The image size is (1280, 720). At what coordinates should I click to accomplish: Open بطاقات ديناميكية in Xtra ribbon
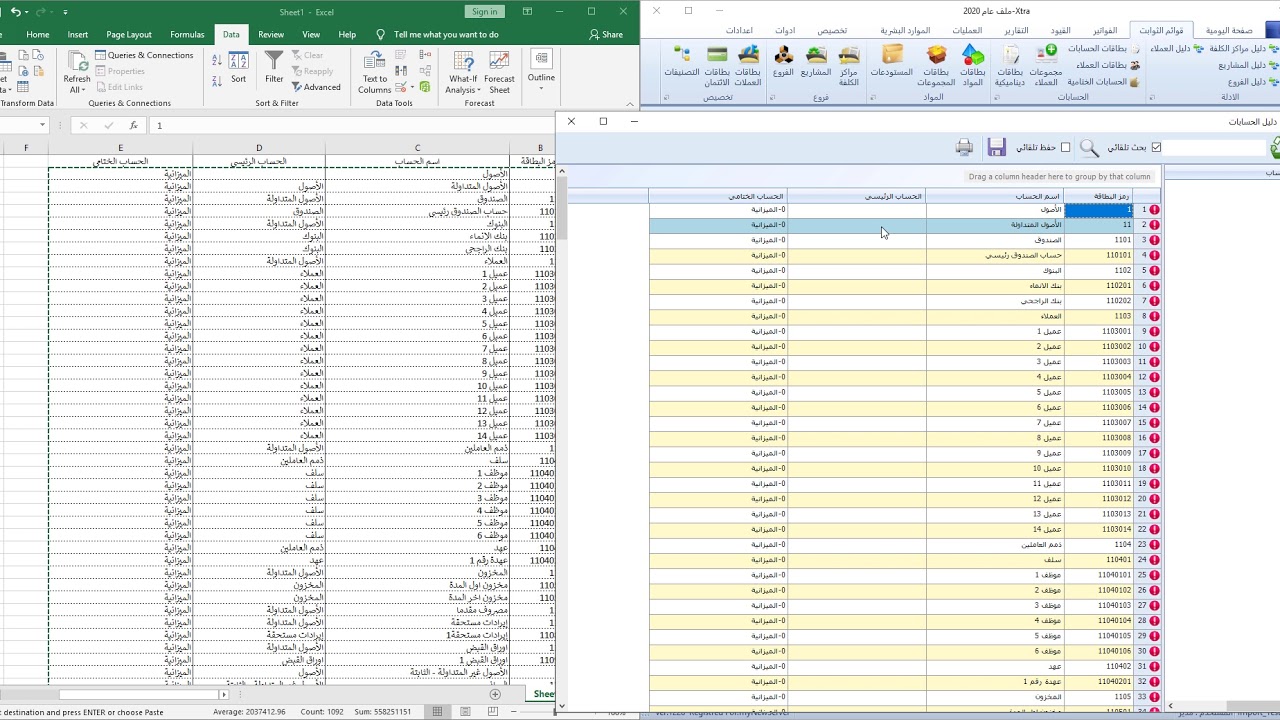pyautogui.click(x=1010, y=65)
